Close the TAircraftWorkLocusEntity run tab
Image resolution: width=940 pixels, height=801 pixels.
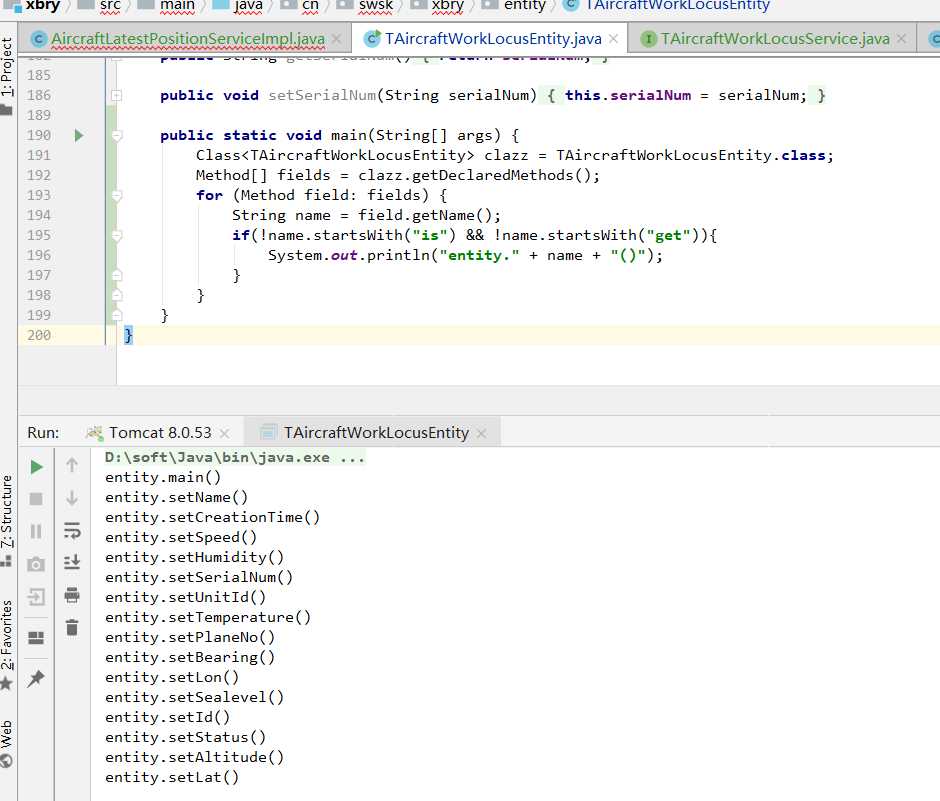481,433
